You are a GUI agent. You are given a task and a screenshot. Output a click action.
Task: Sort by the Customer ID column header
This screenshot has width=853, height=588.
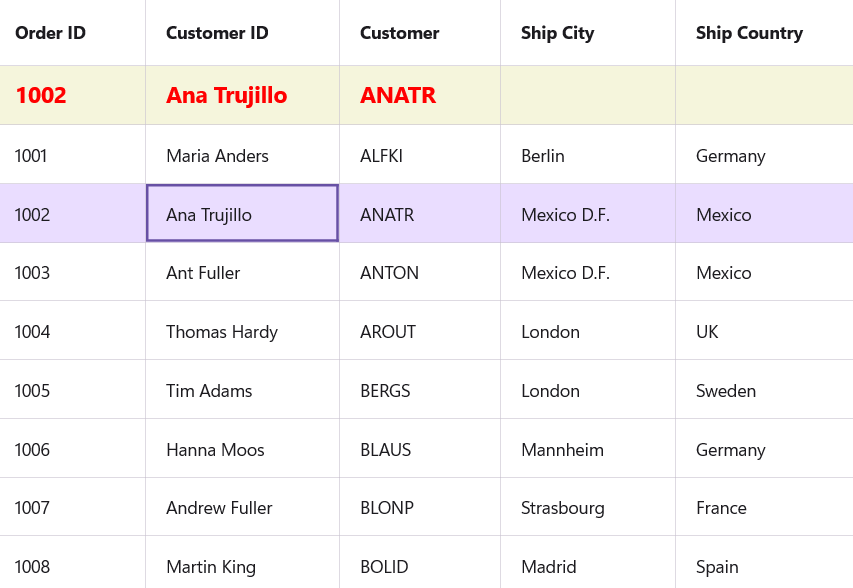[x=217, y=33]
